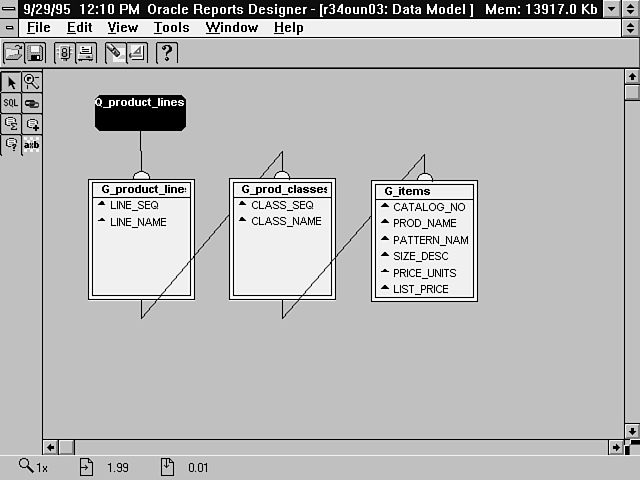
Task: Choose the Data Link chain tool
Action: point(32,103)
